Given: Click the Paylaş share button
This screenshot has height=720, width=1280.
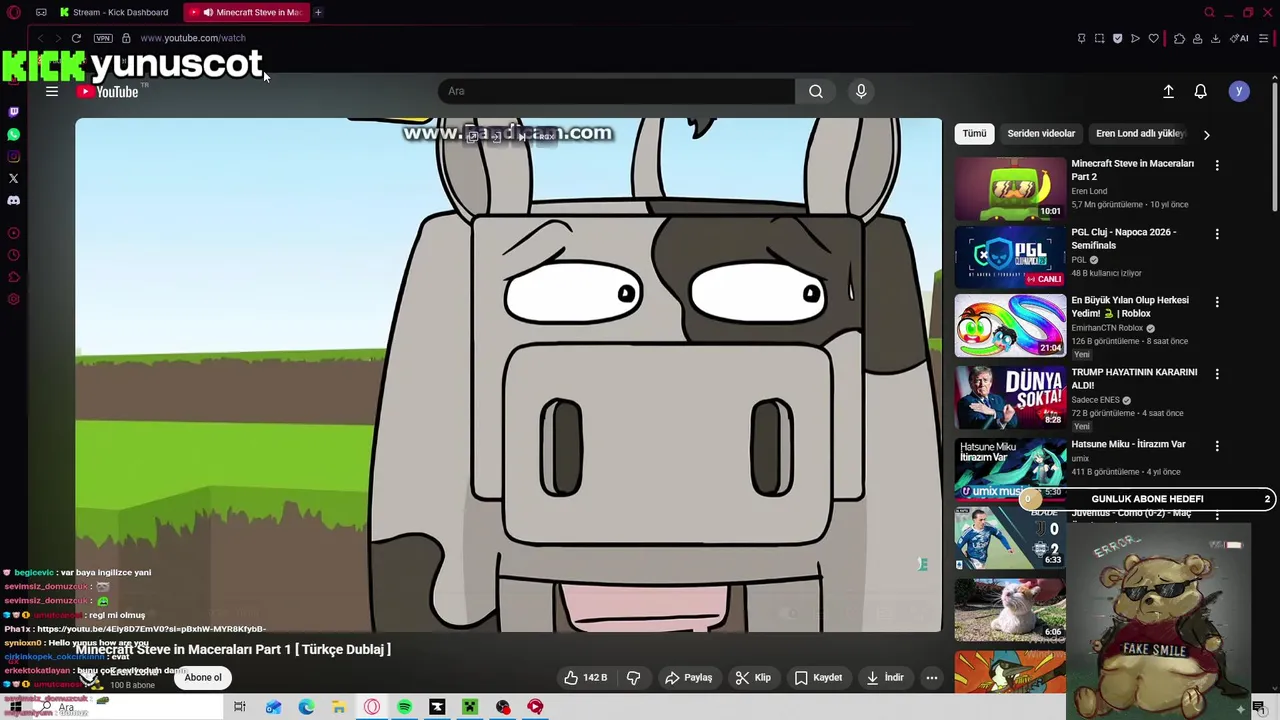Looking at the screenshot, I should point(689,677).
